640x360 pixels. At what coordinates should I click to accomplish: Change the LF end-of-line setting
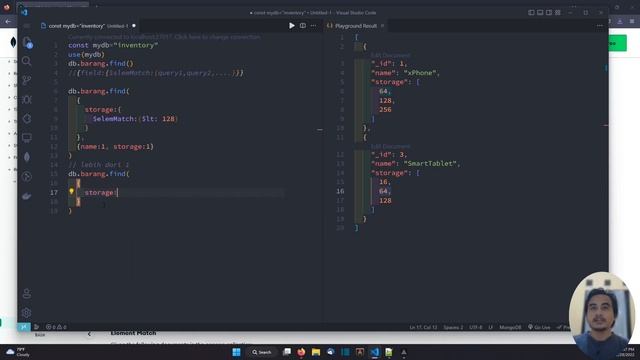[x=491, y=327]
